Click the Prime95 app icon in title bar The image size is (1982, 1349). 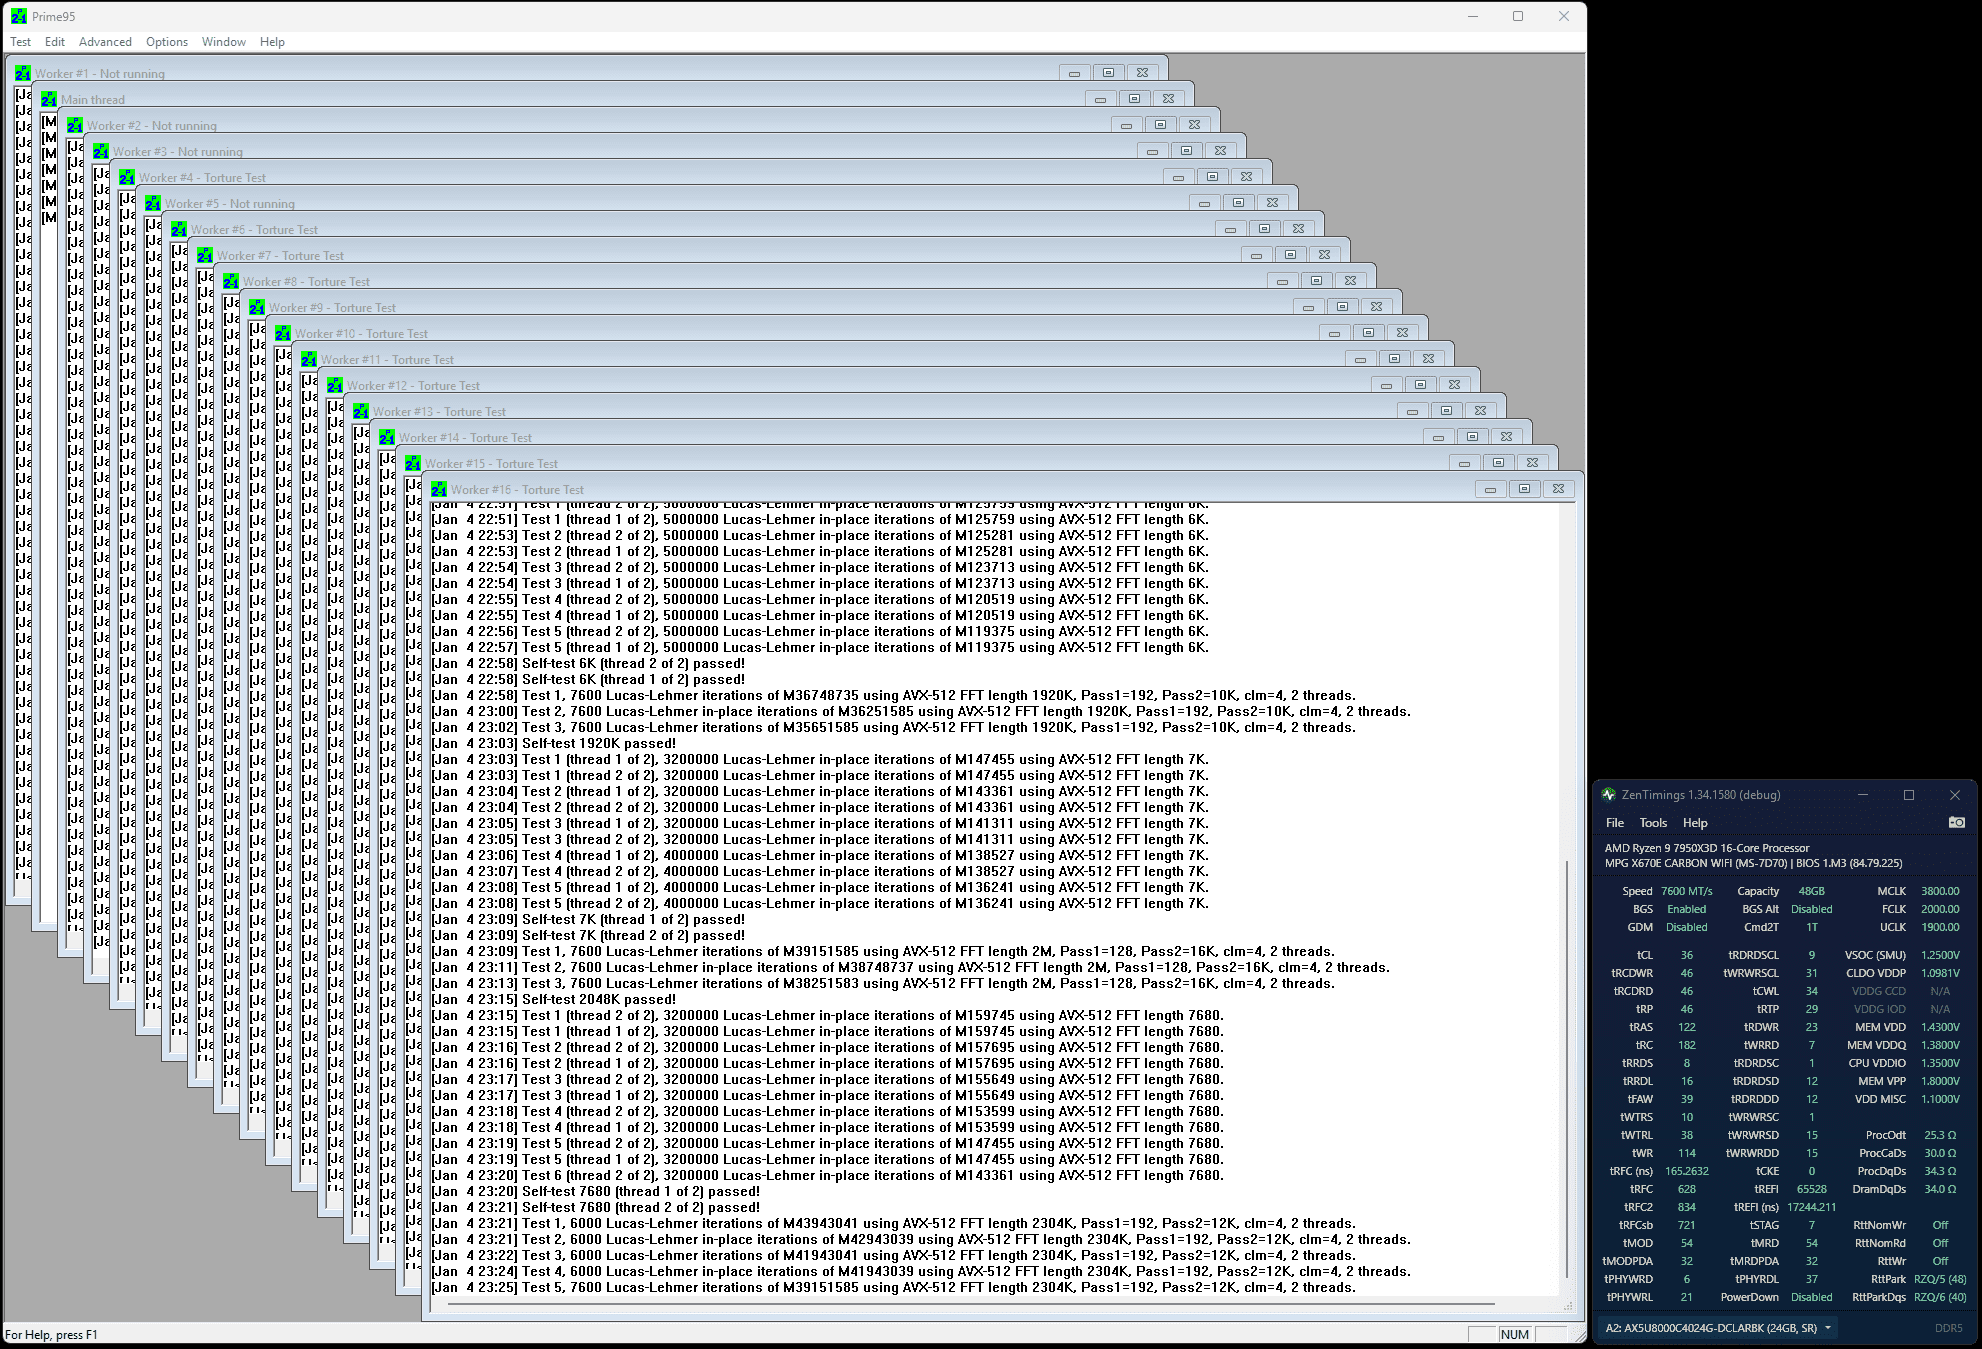coord(19,16)
